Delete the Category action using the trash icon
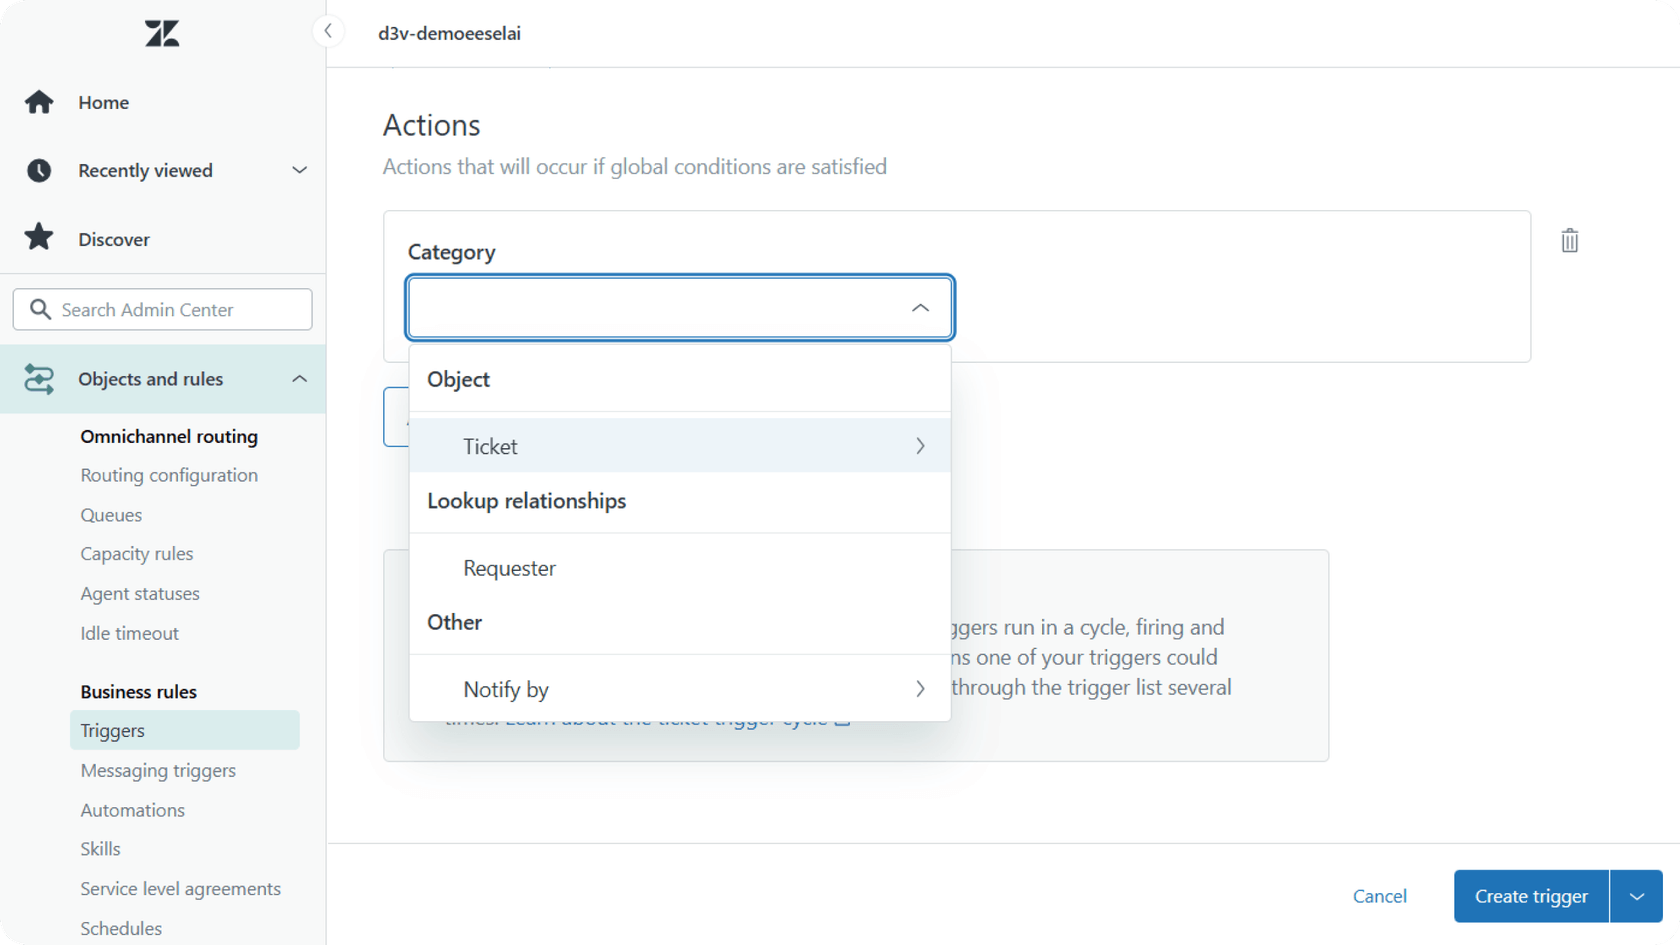The height and width of the screenshot is (945, 1680). pyautogui.click(x=1569, y=240)
